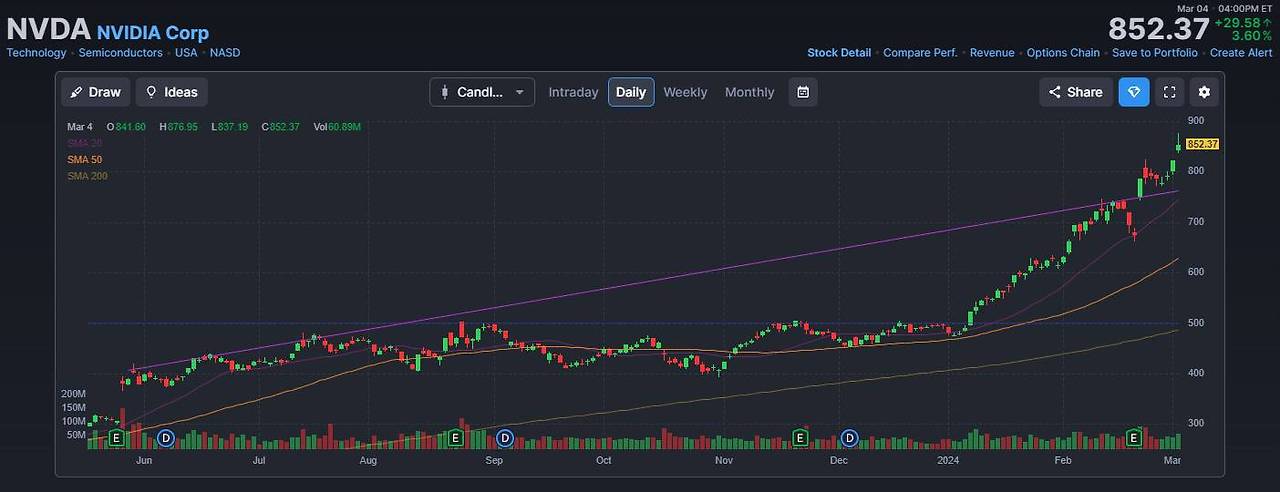Click dividend marker D in June
Screen dimensions: 1280x492
[166, 438]
